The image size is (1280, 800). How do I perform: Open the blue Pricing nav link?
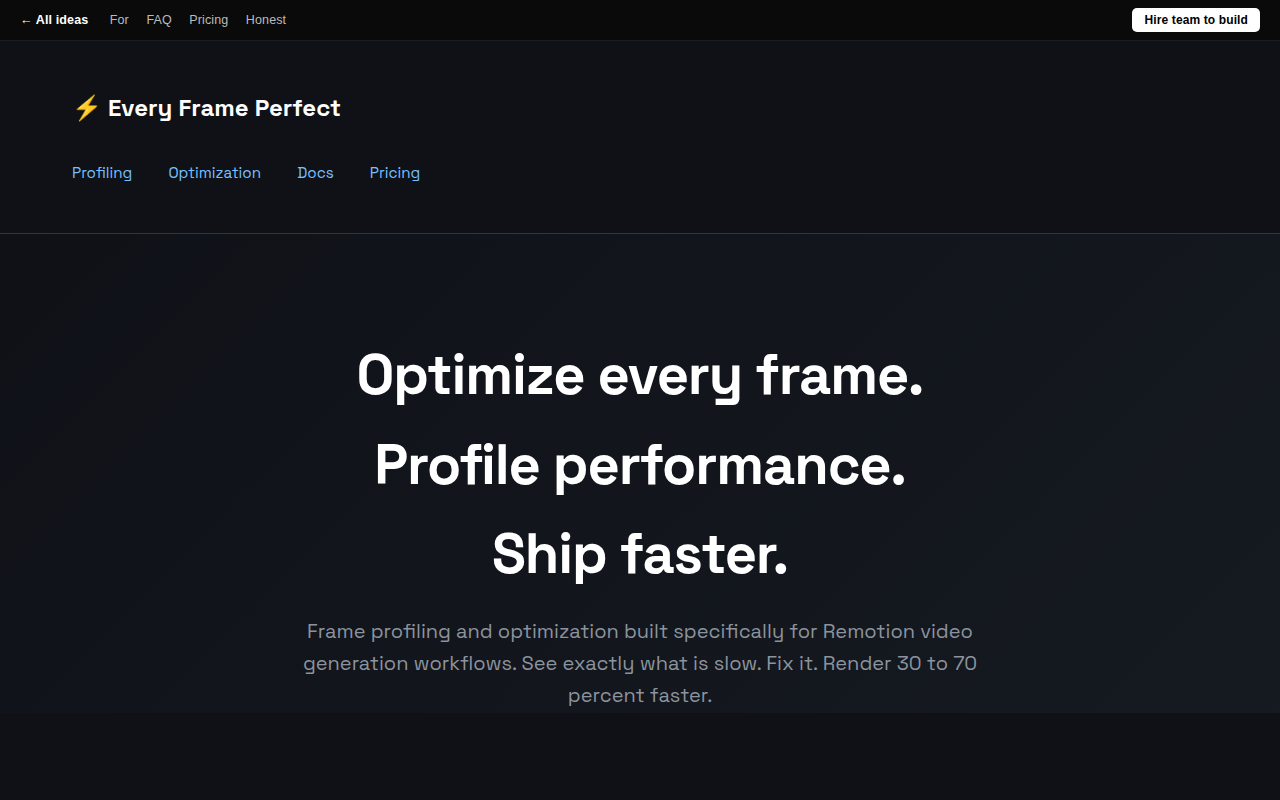395,173
